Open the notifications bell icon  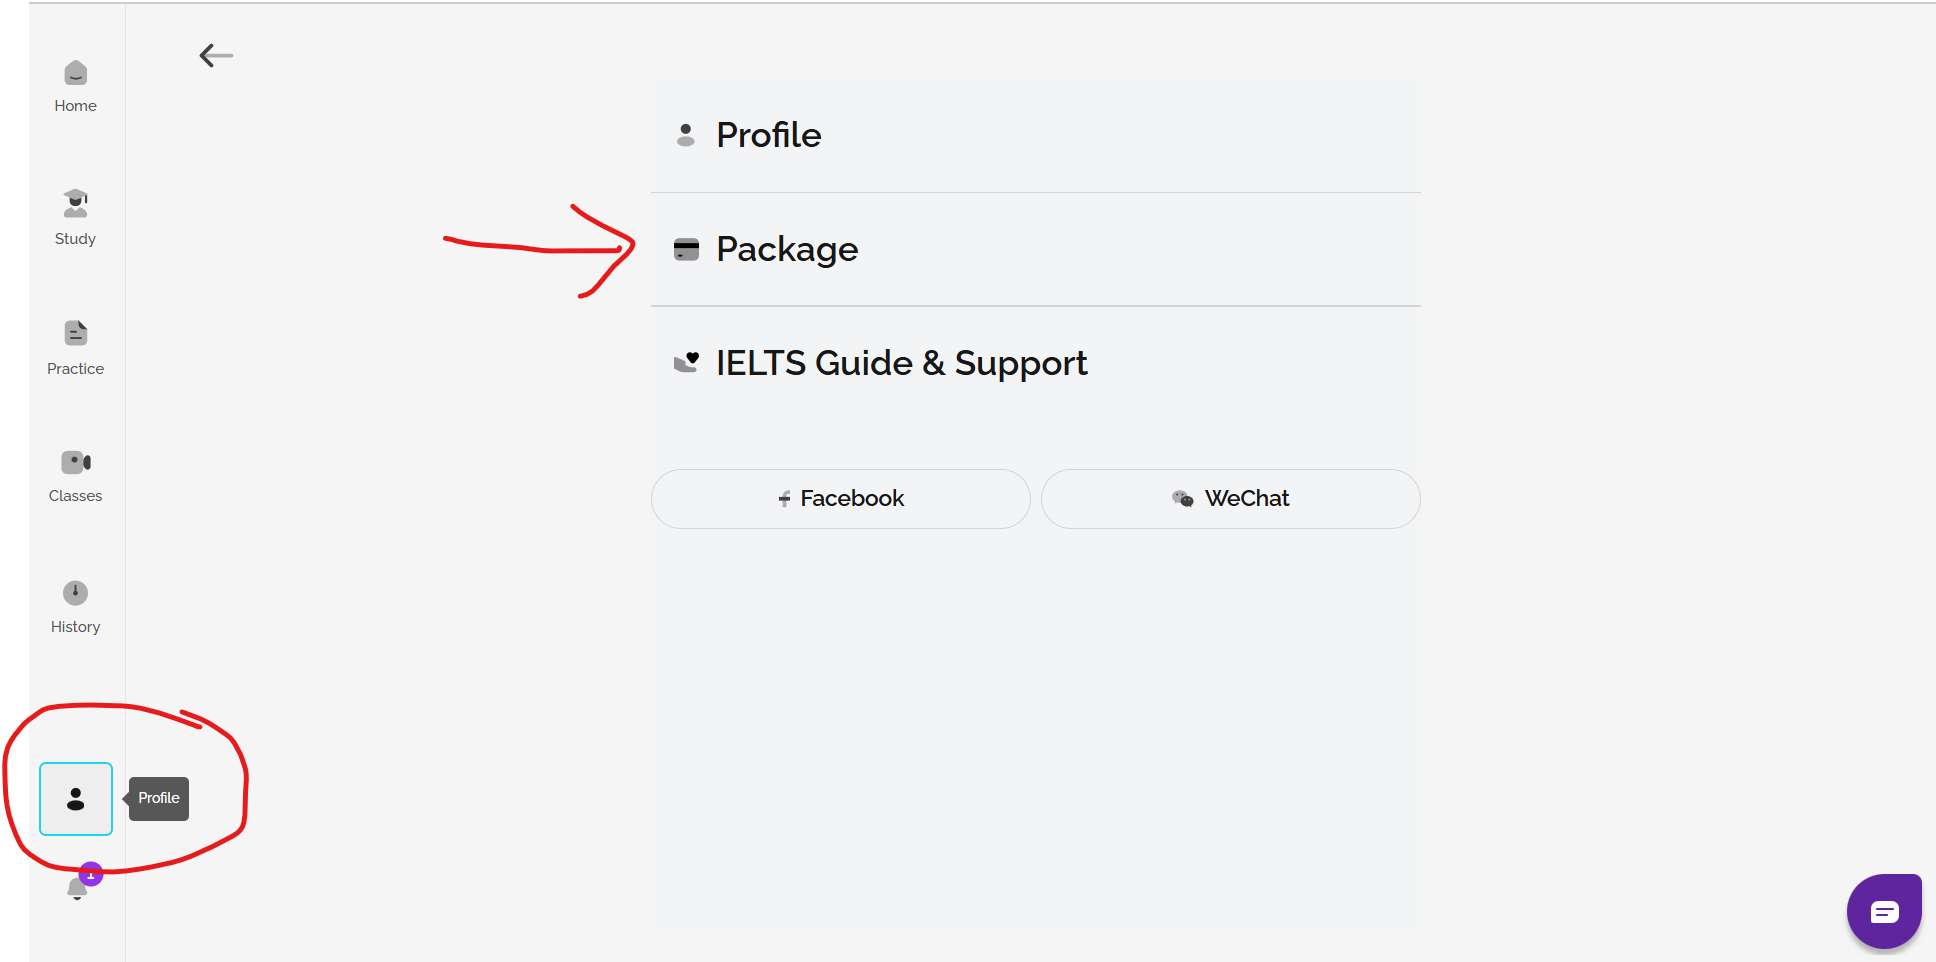(76, 890)
